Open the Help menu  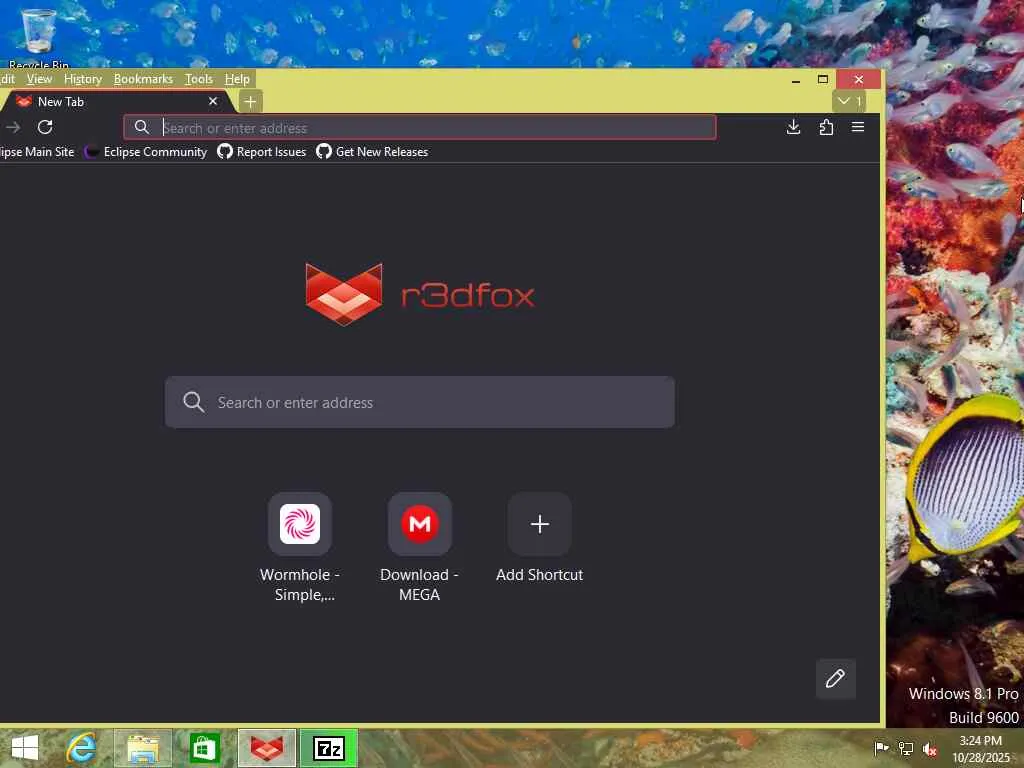(x=237, y=79)
